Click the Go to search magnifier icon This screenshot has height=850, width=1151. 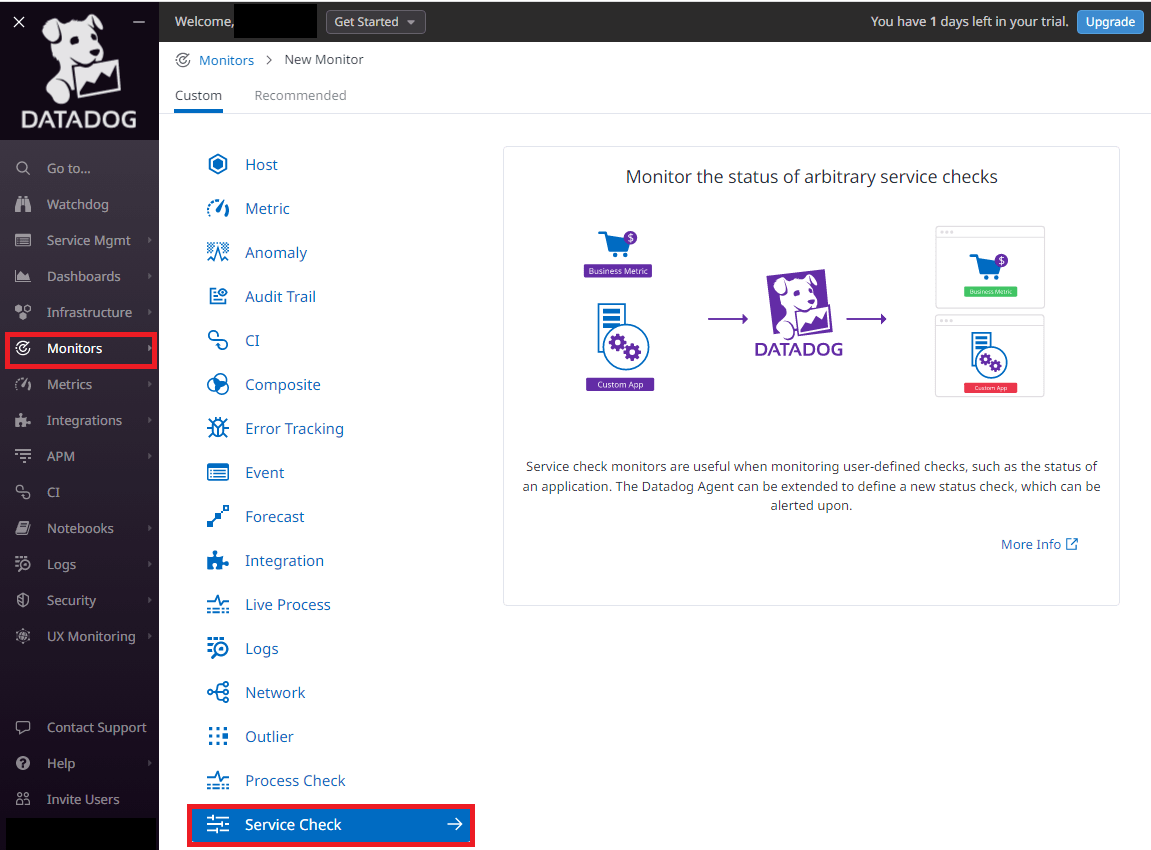(x=23, y=168)
